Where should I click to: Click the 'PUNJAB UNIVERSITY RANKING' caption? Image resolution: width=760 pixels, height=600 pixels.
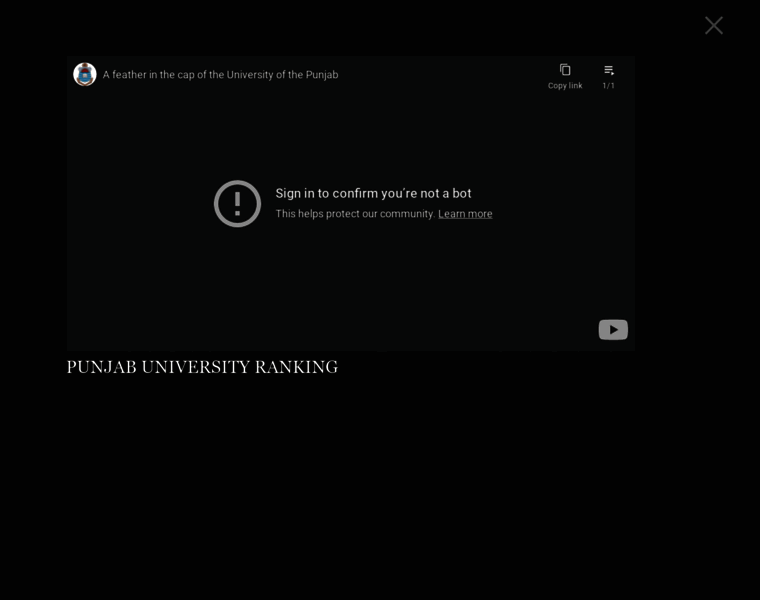coord(202,367)
